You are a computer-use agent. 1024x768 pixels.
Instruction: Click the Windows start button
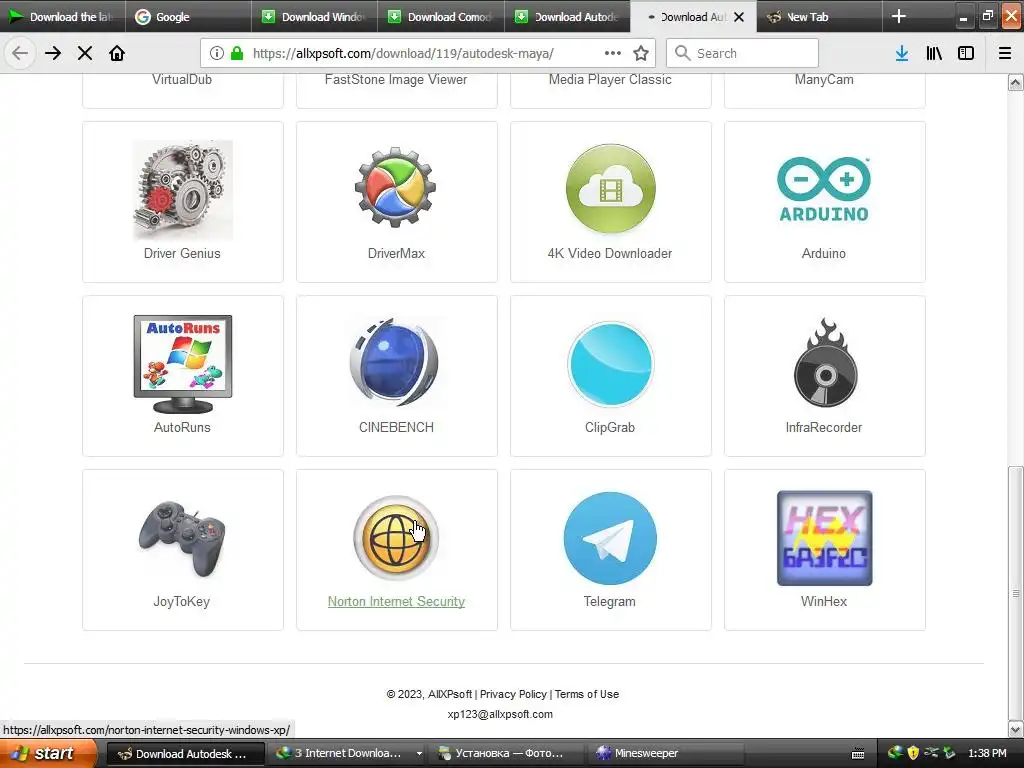[x=47, y=754]
